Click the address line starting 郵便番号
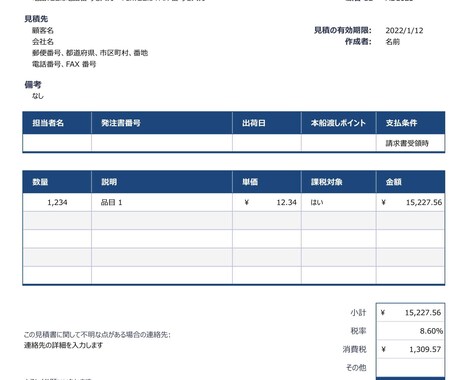Viewport: 460px width, 380px height. [90, 53]
